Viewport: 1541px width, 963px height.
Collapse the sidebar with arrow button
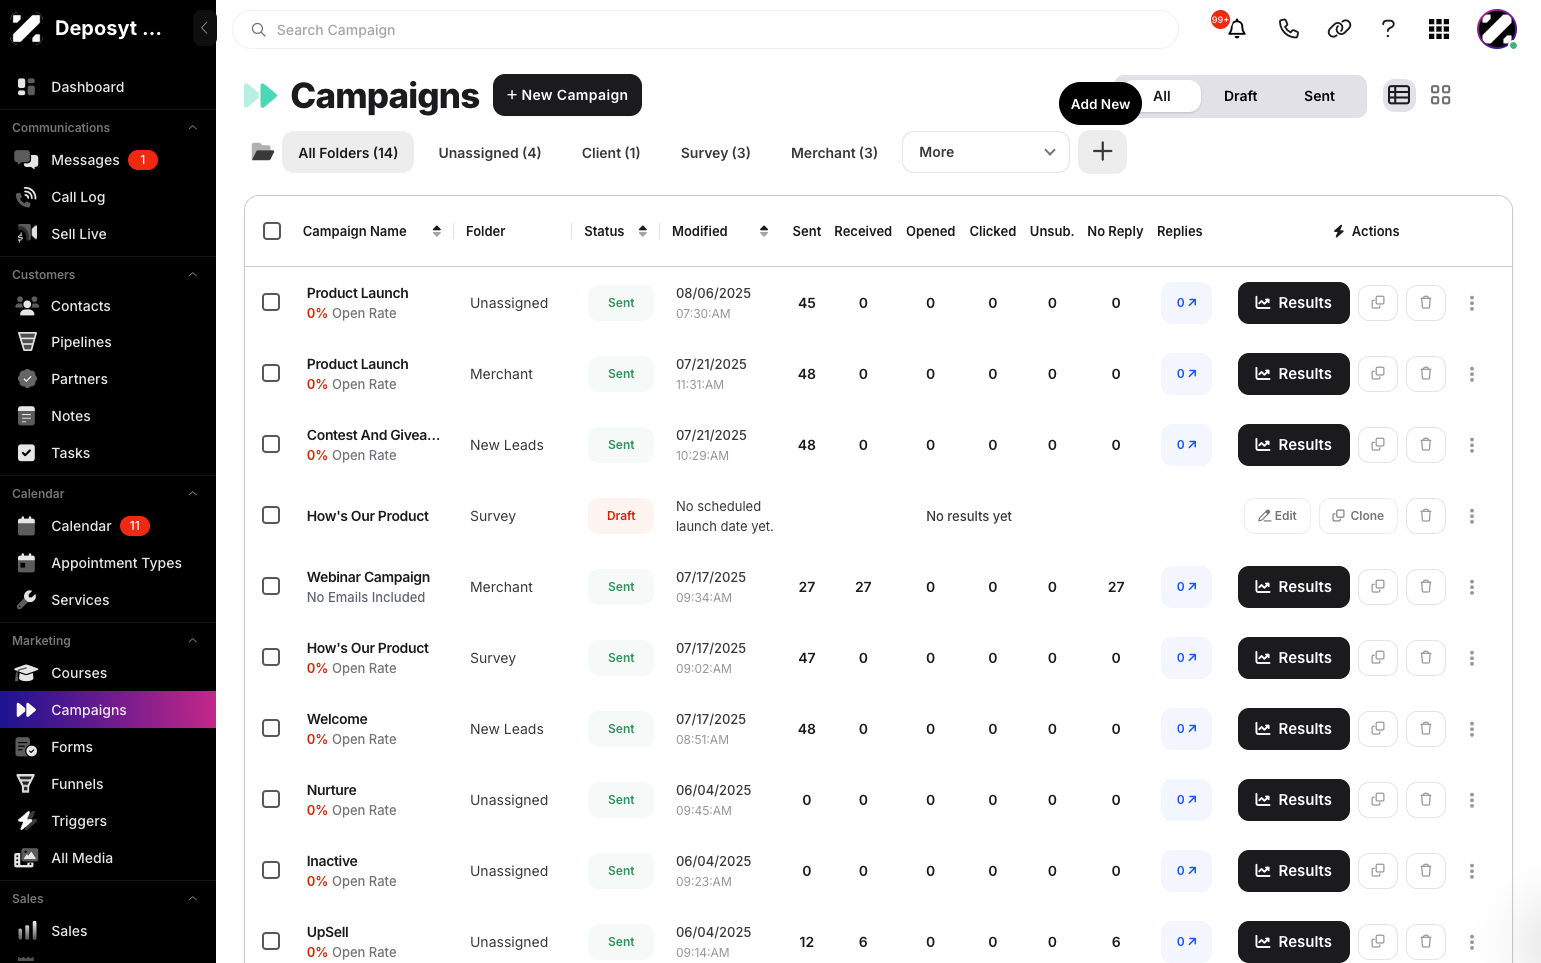point(204,28)
